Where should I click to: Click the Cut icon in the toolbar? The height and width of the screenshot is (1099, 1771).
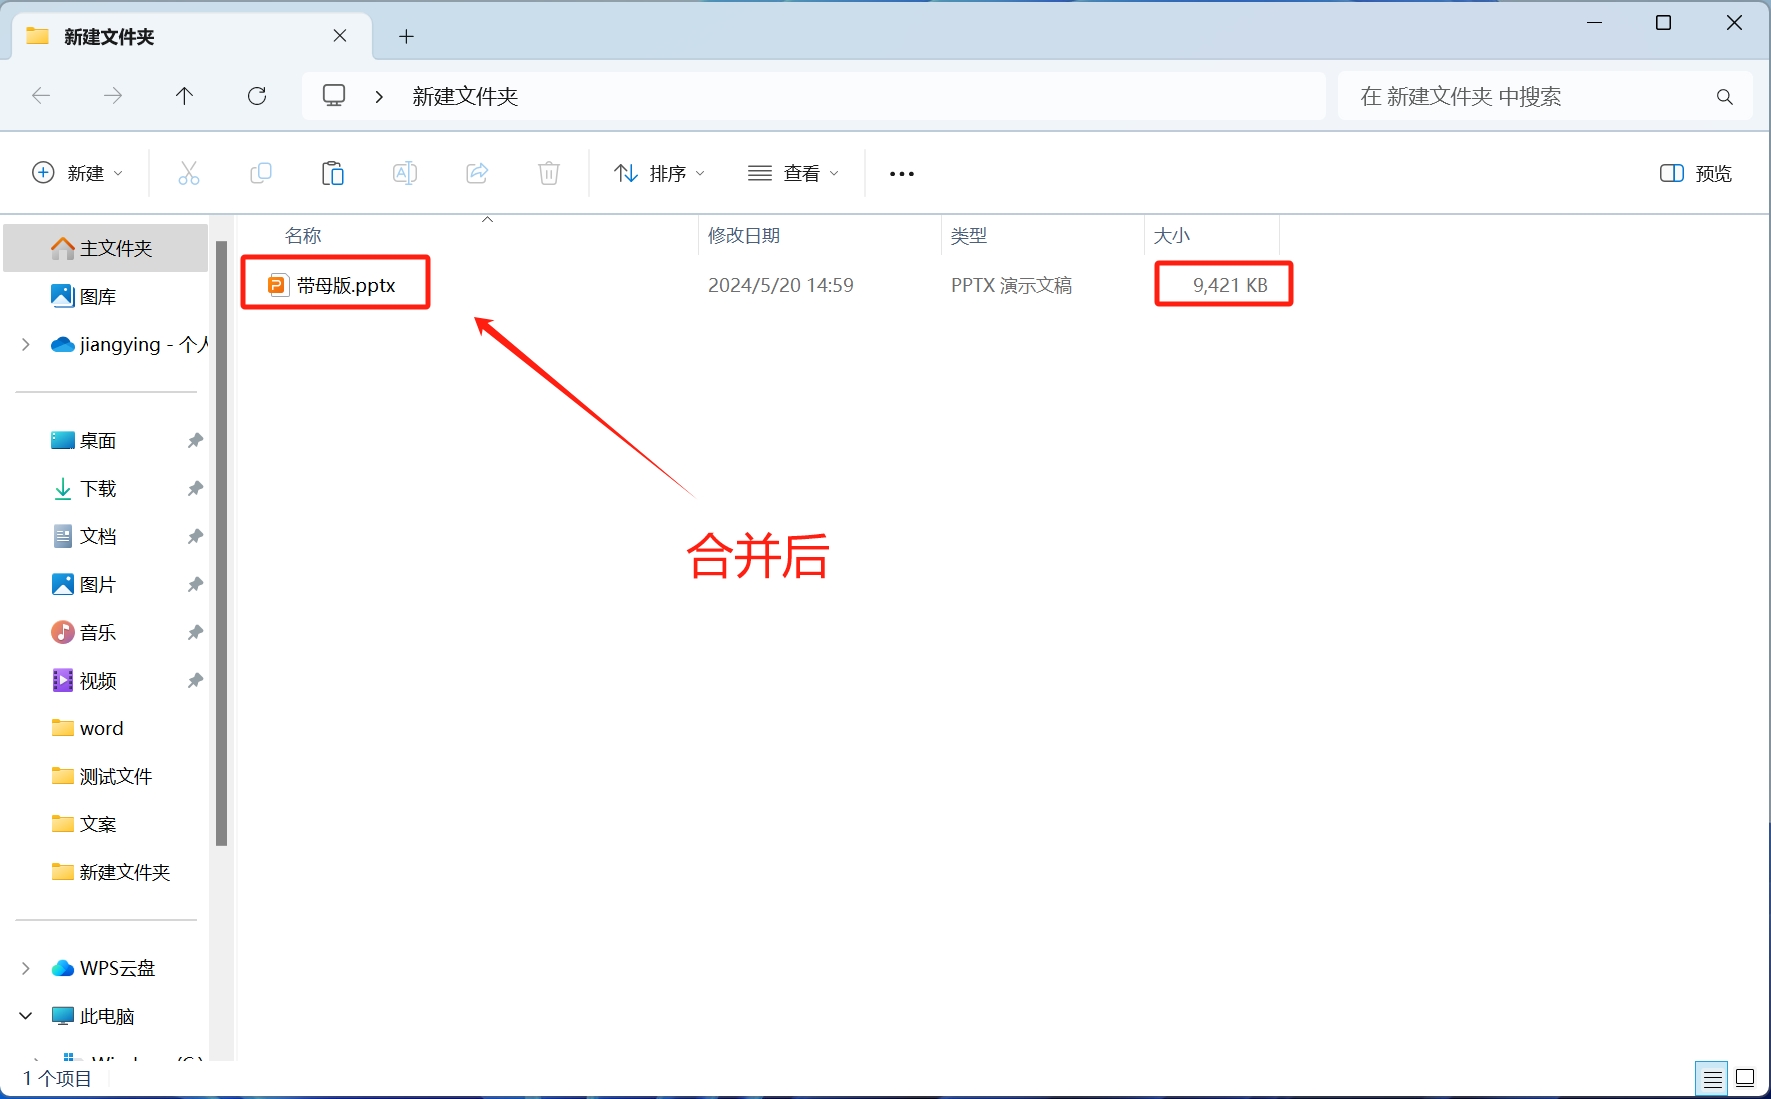pyautogui.click(x=189, y=173)
